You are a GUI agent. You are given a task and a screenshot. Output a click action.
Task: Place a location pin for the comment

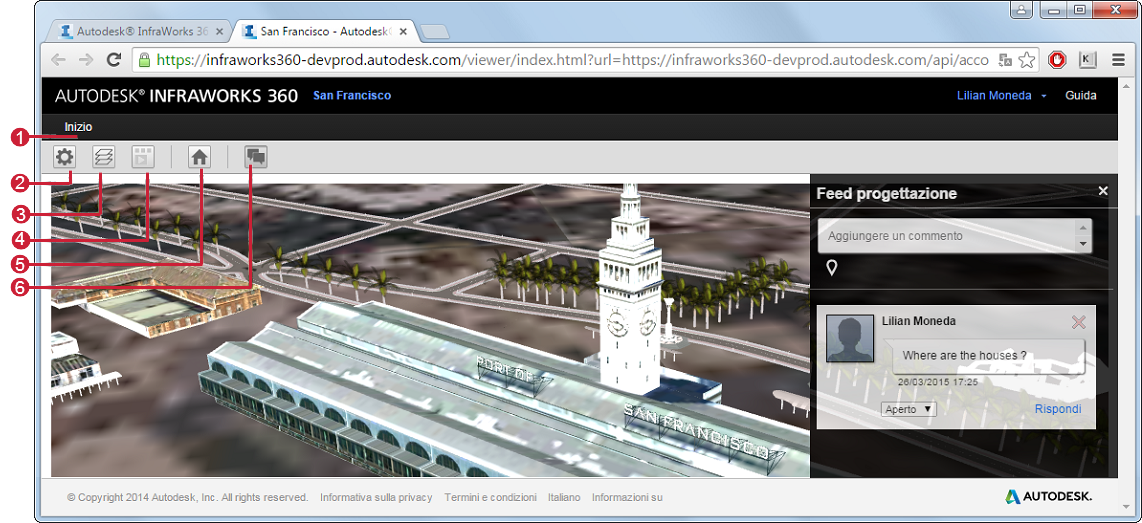[x=832, y=268]
